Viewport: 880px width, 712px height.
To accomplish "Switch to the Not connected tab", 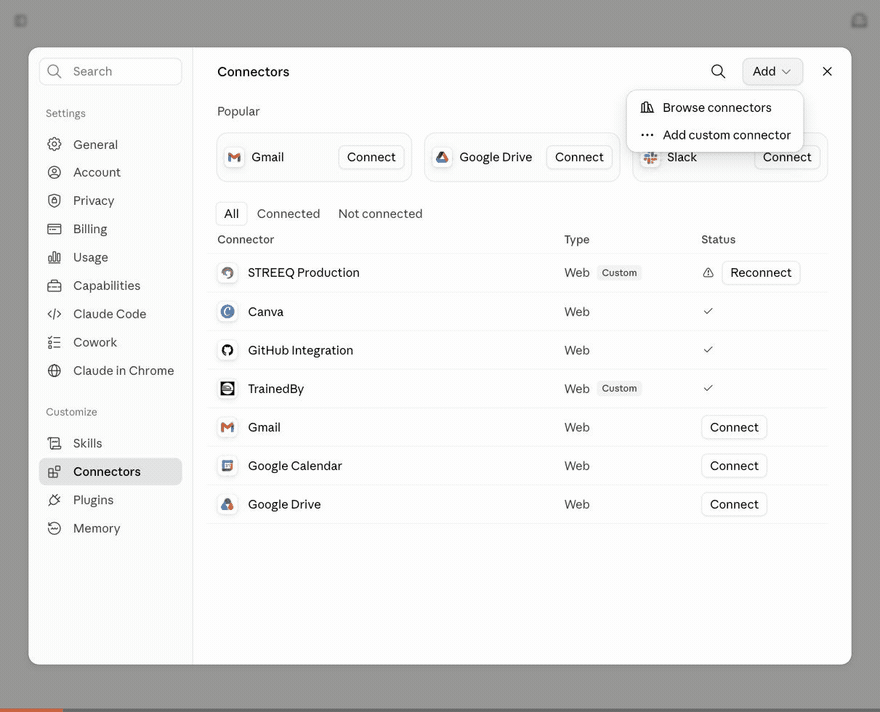I will [x=380, y=214].
